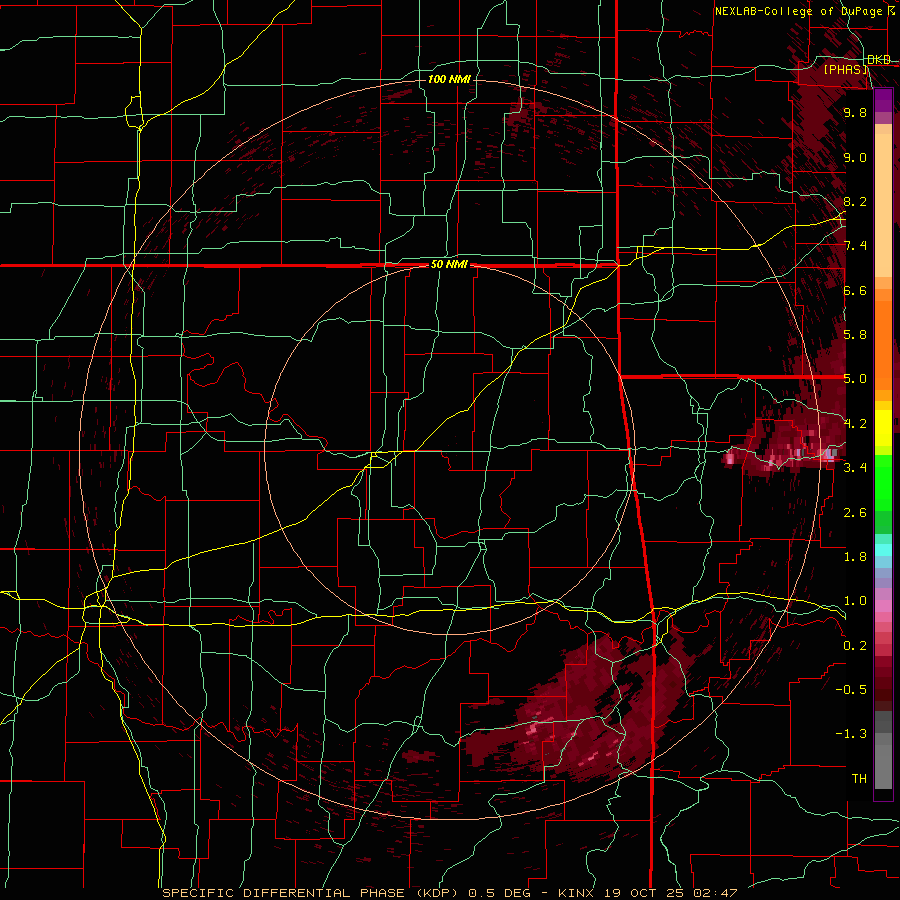Click the 5.8 scale label
Viewport: 900px width, 900px height.
coord(855,335)
